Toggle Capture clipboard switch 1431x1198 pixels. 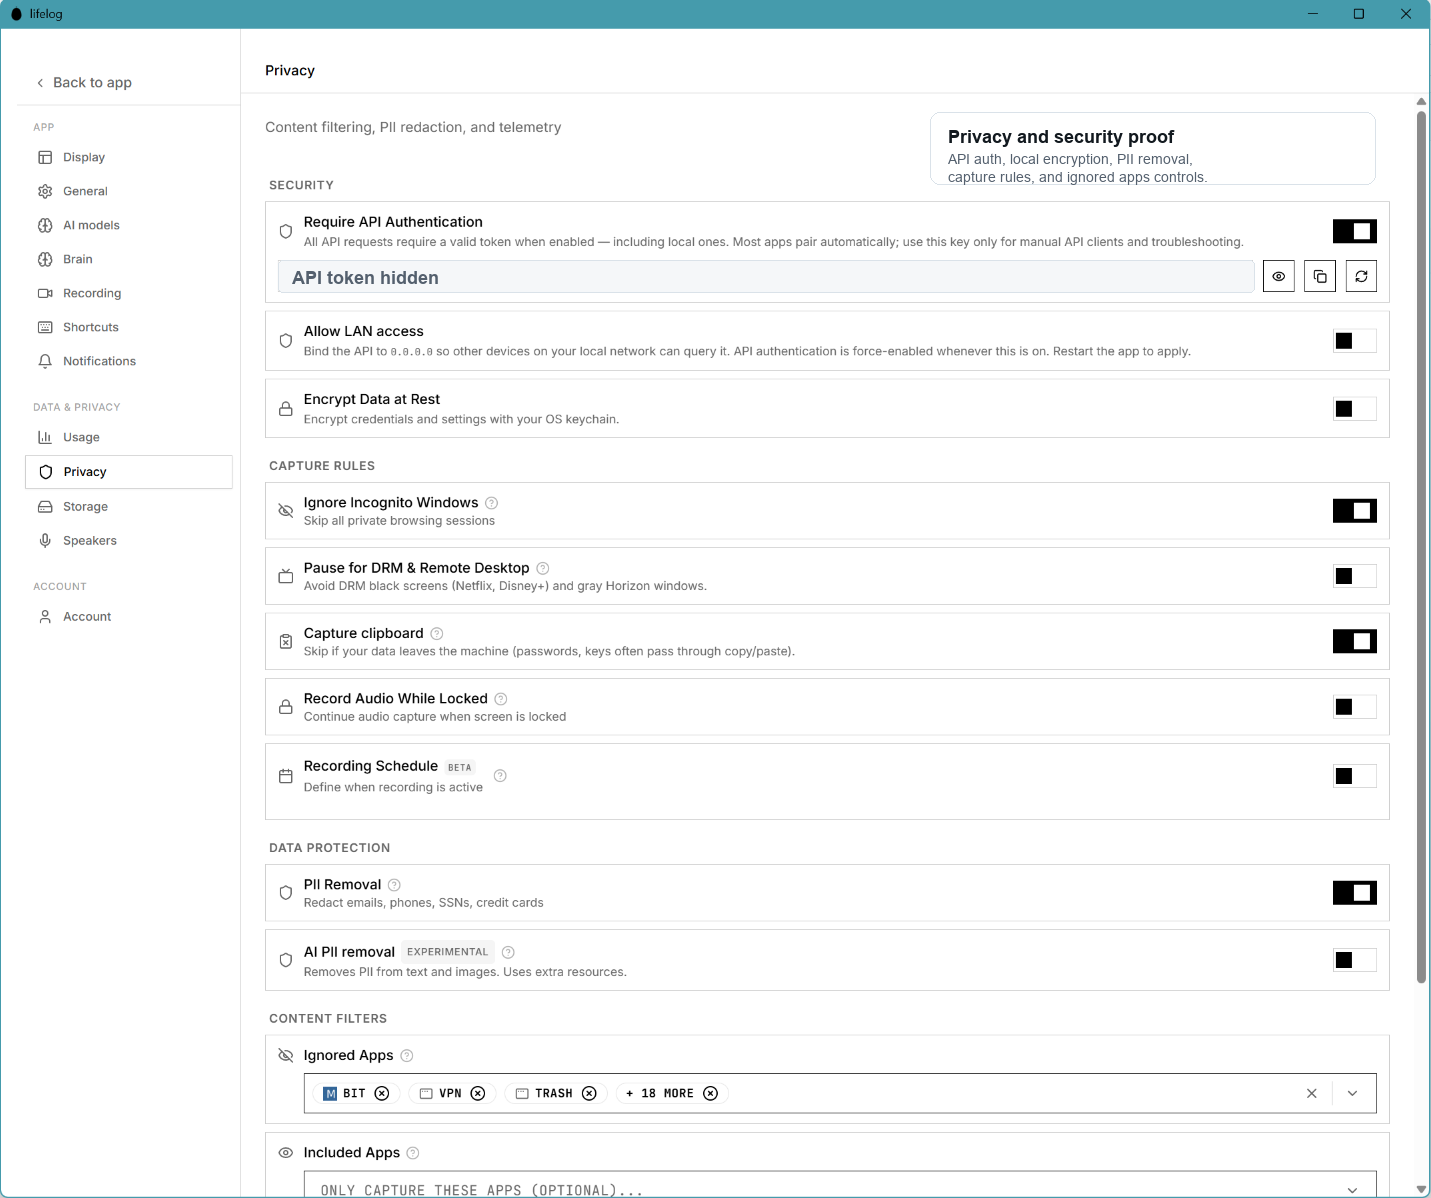click(1355, 641)
